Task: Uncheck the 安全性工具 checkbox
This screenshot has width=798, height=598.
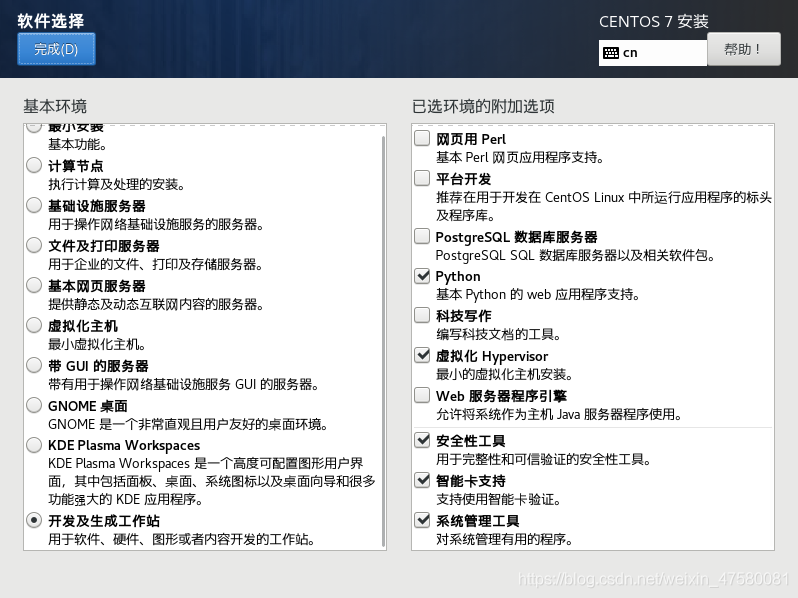Action: [422, 440]
